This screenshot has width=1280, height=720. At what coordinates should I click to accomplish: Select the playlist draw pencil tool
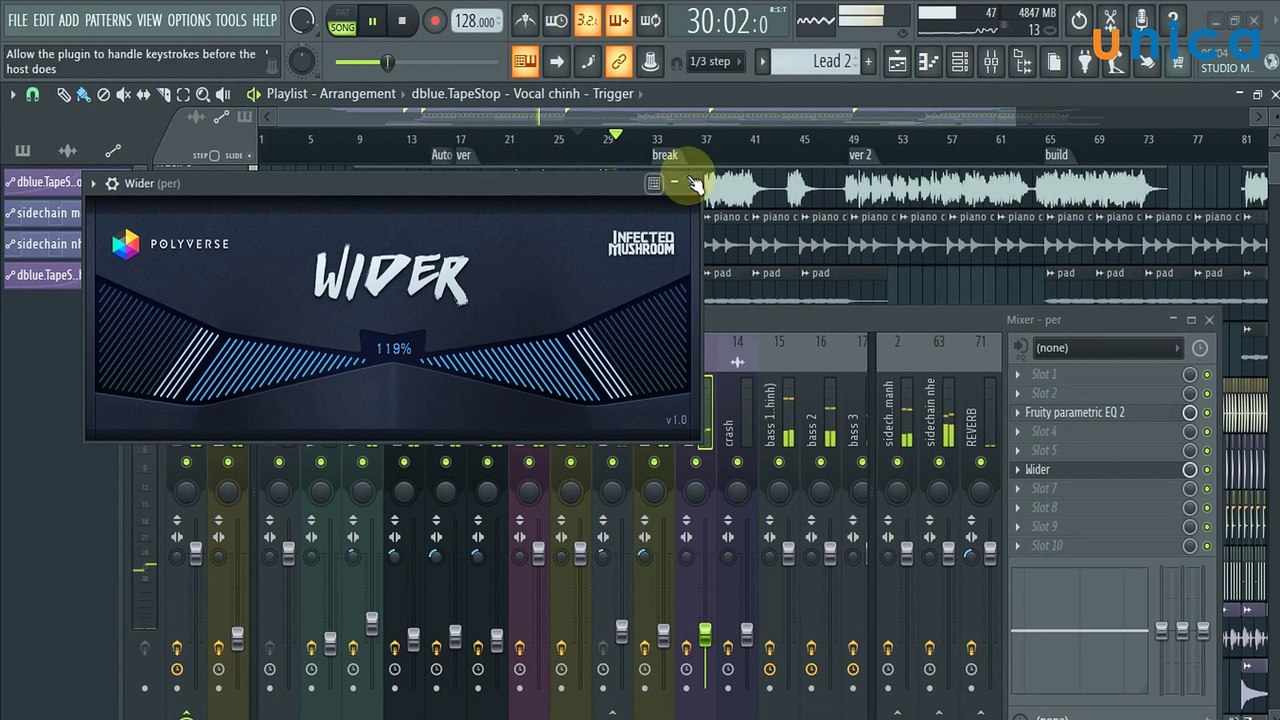(64, 94)
